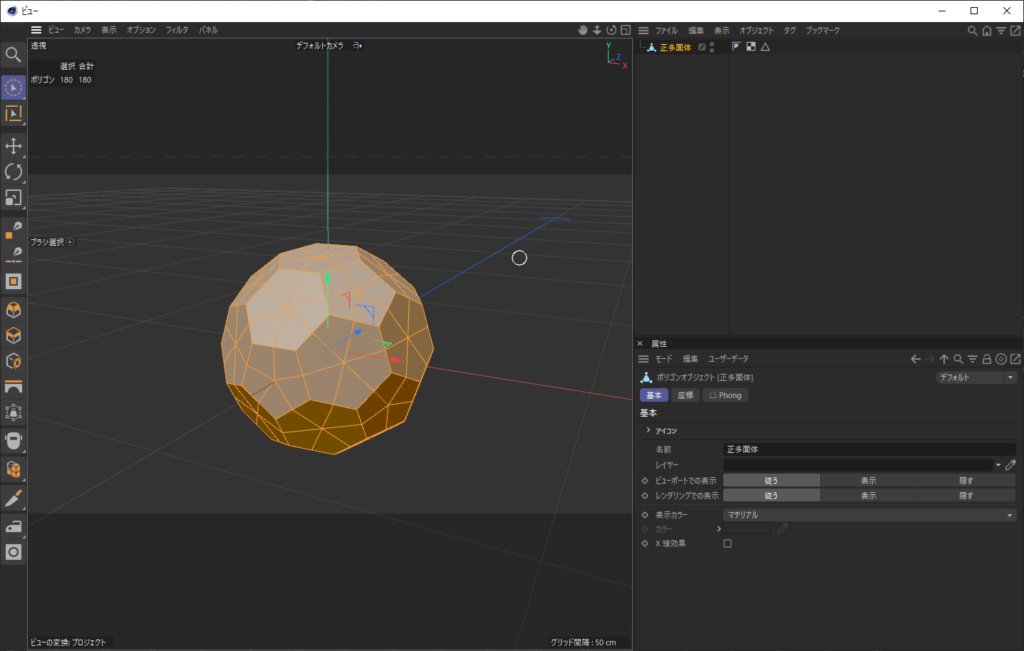Open the デフォルト preset dropdown

click(x=976, y=377)
